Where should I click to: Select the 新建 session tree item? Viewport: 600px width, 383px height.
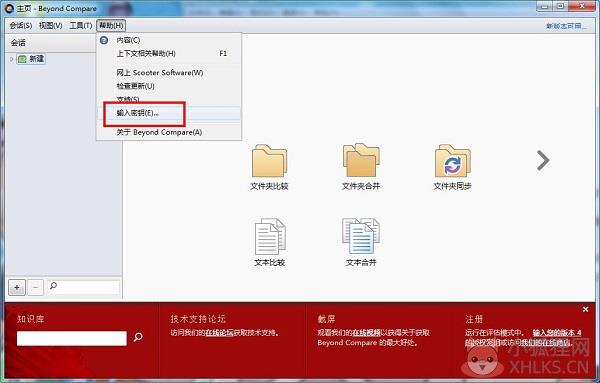31,59
